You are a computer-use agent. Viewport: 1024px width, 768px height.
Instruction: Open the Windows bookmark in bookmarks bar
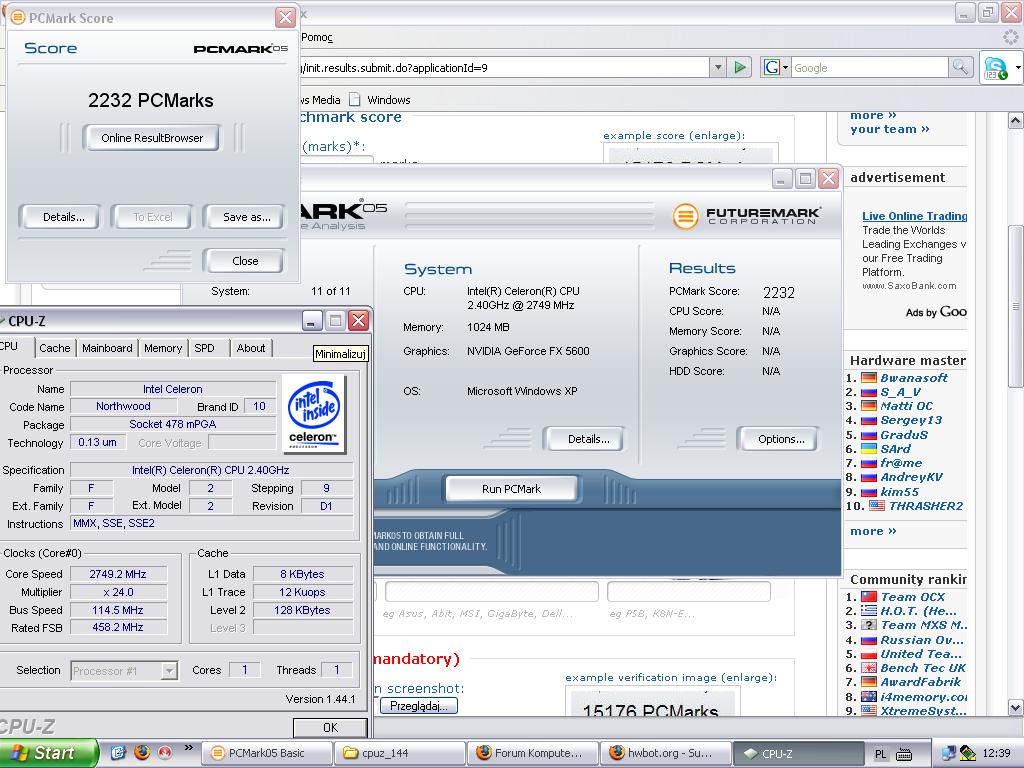coord(380,100)
